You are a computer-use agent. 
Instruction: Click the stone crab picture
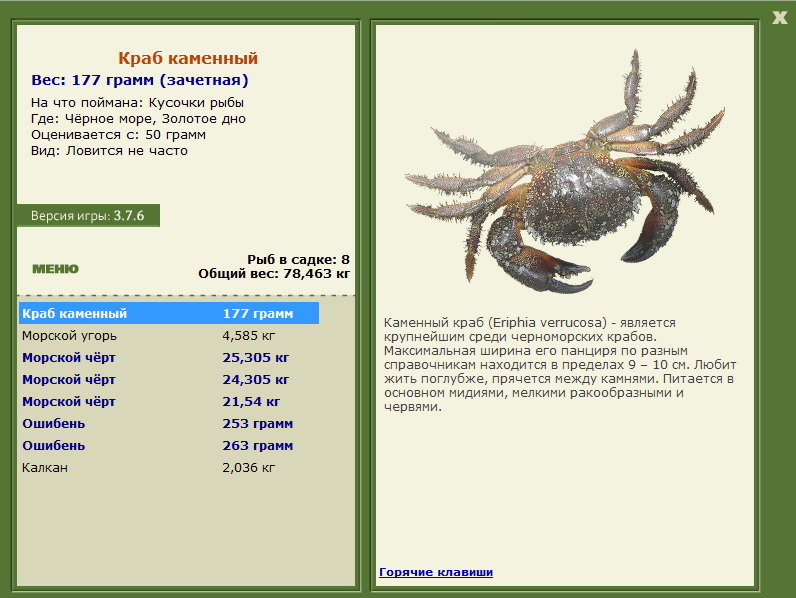565,173
